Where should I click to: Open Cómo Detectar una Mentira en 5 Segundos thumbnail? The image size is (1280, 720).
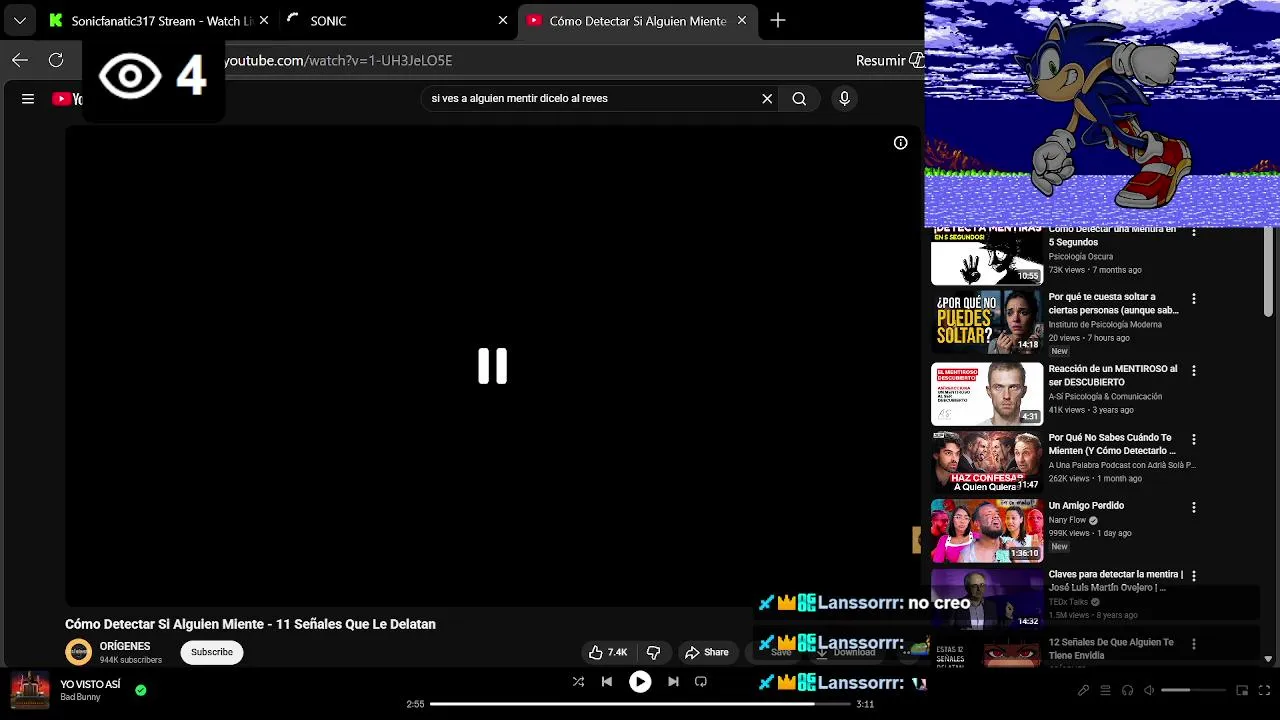987,256
